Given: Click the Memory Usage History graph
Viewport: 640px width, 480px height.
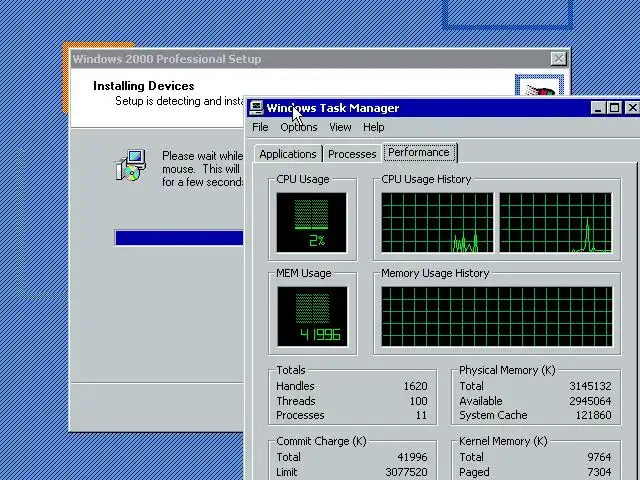Looking at the screenshot, I should (497, 317).
